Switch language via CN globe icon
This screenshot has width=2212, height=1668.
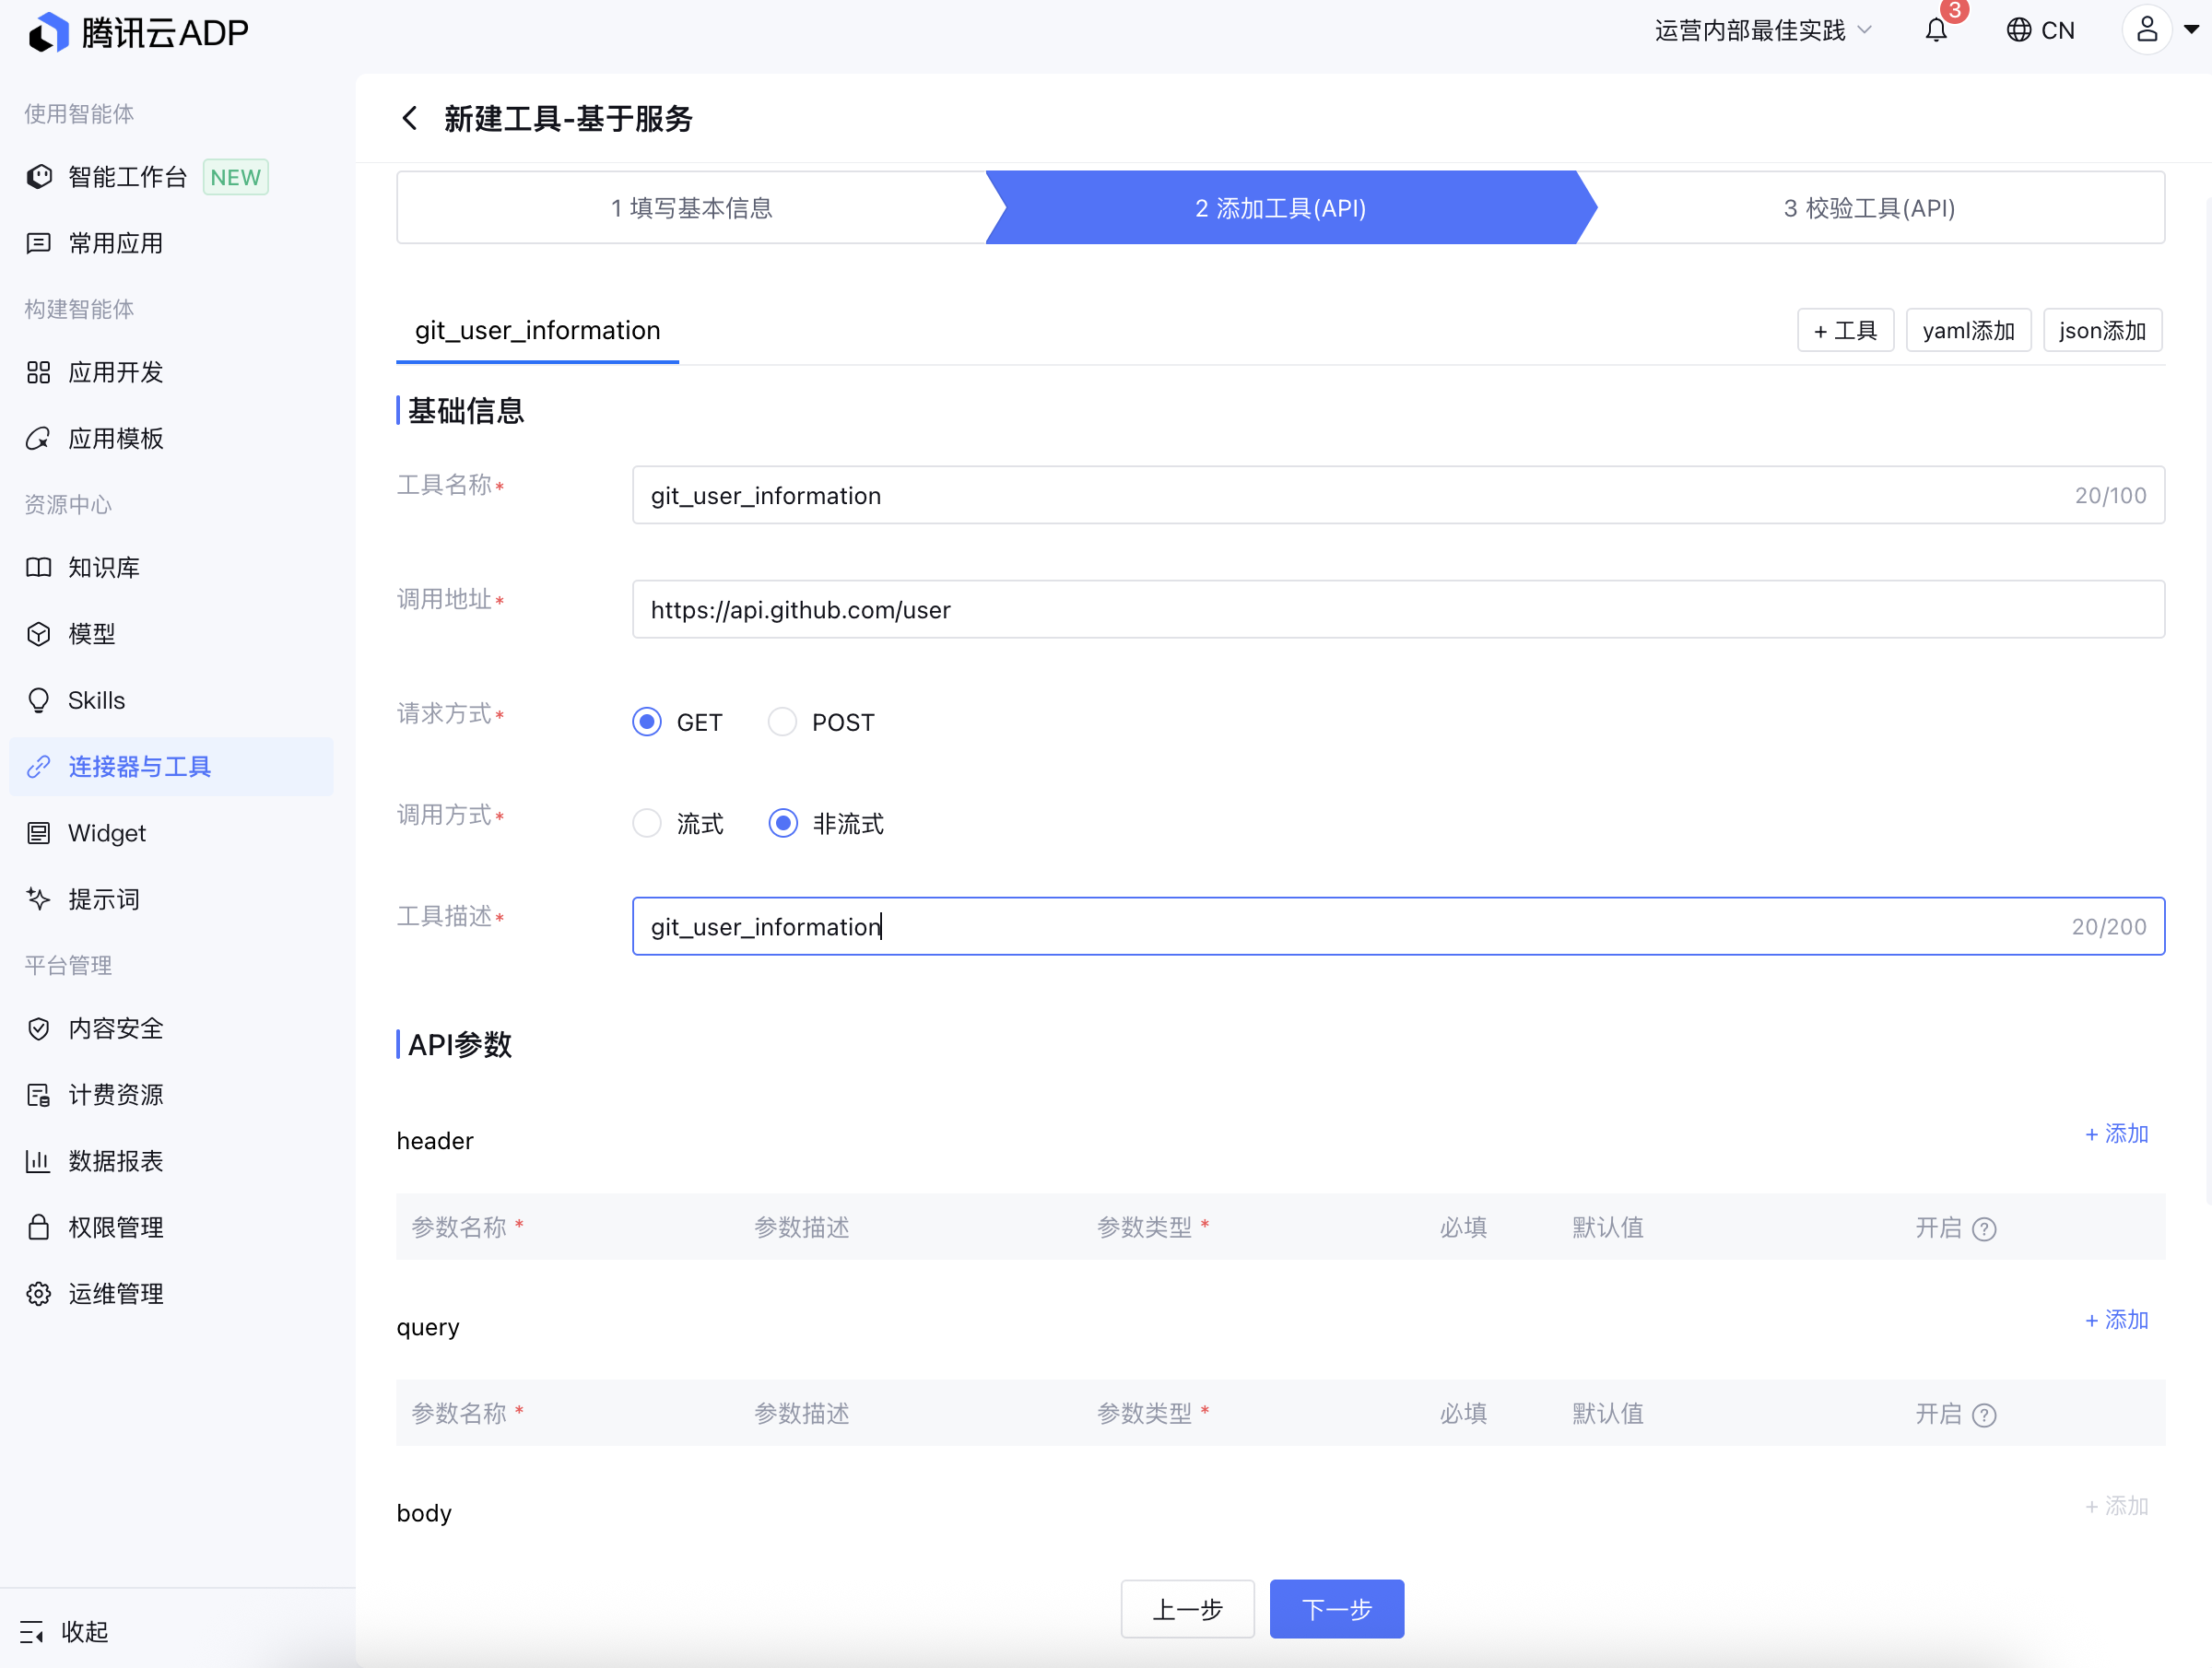click(2040, 31)
